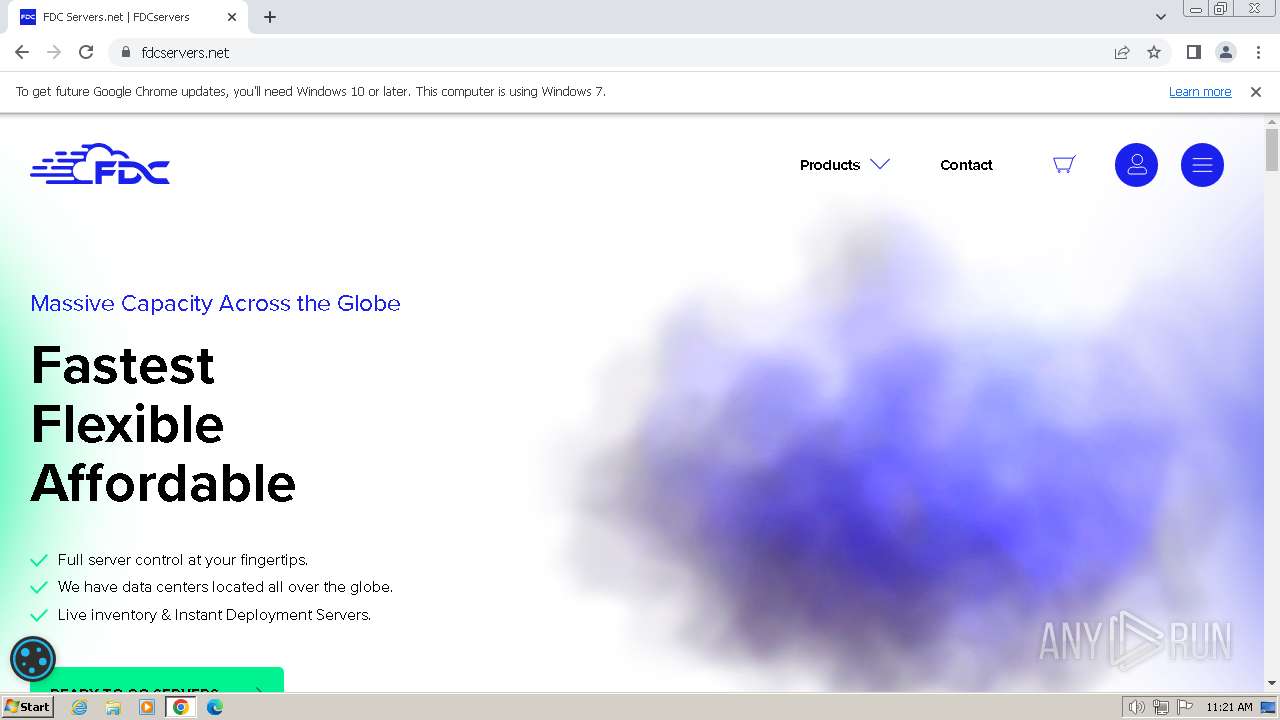Dismiss the Chrome update notification bar

click(1256, 91)
